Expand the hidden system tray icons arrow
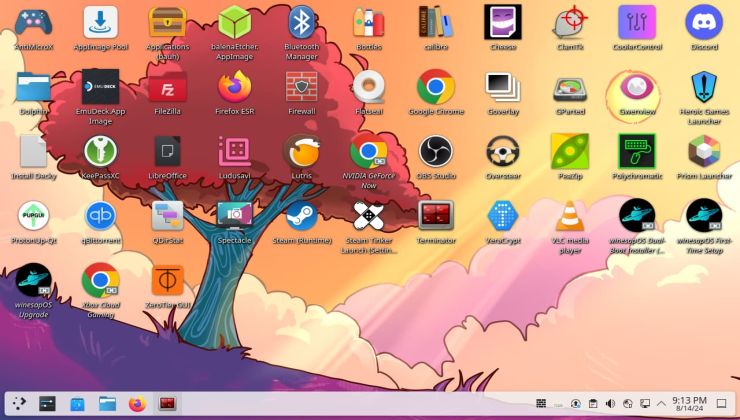Screen dimensions: 740x420 point(661,403)
